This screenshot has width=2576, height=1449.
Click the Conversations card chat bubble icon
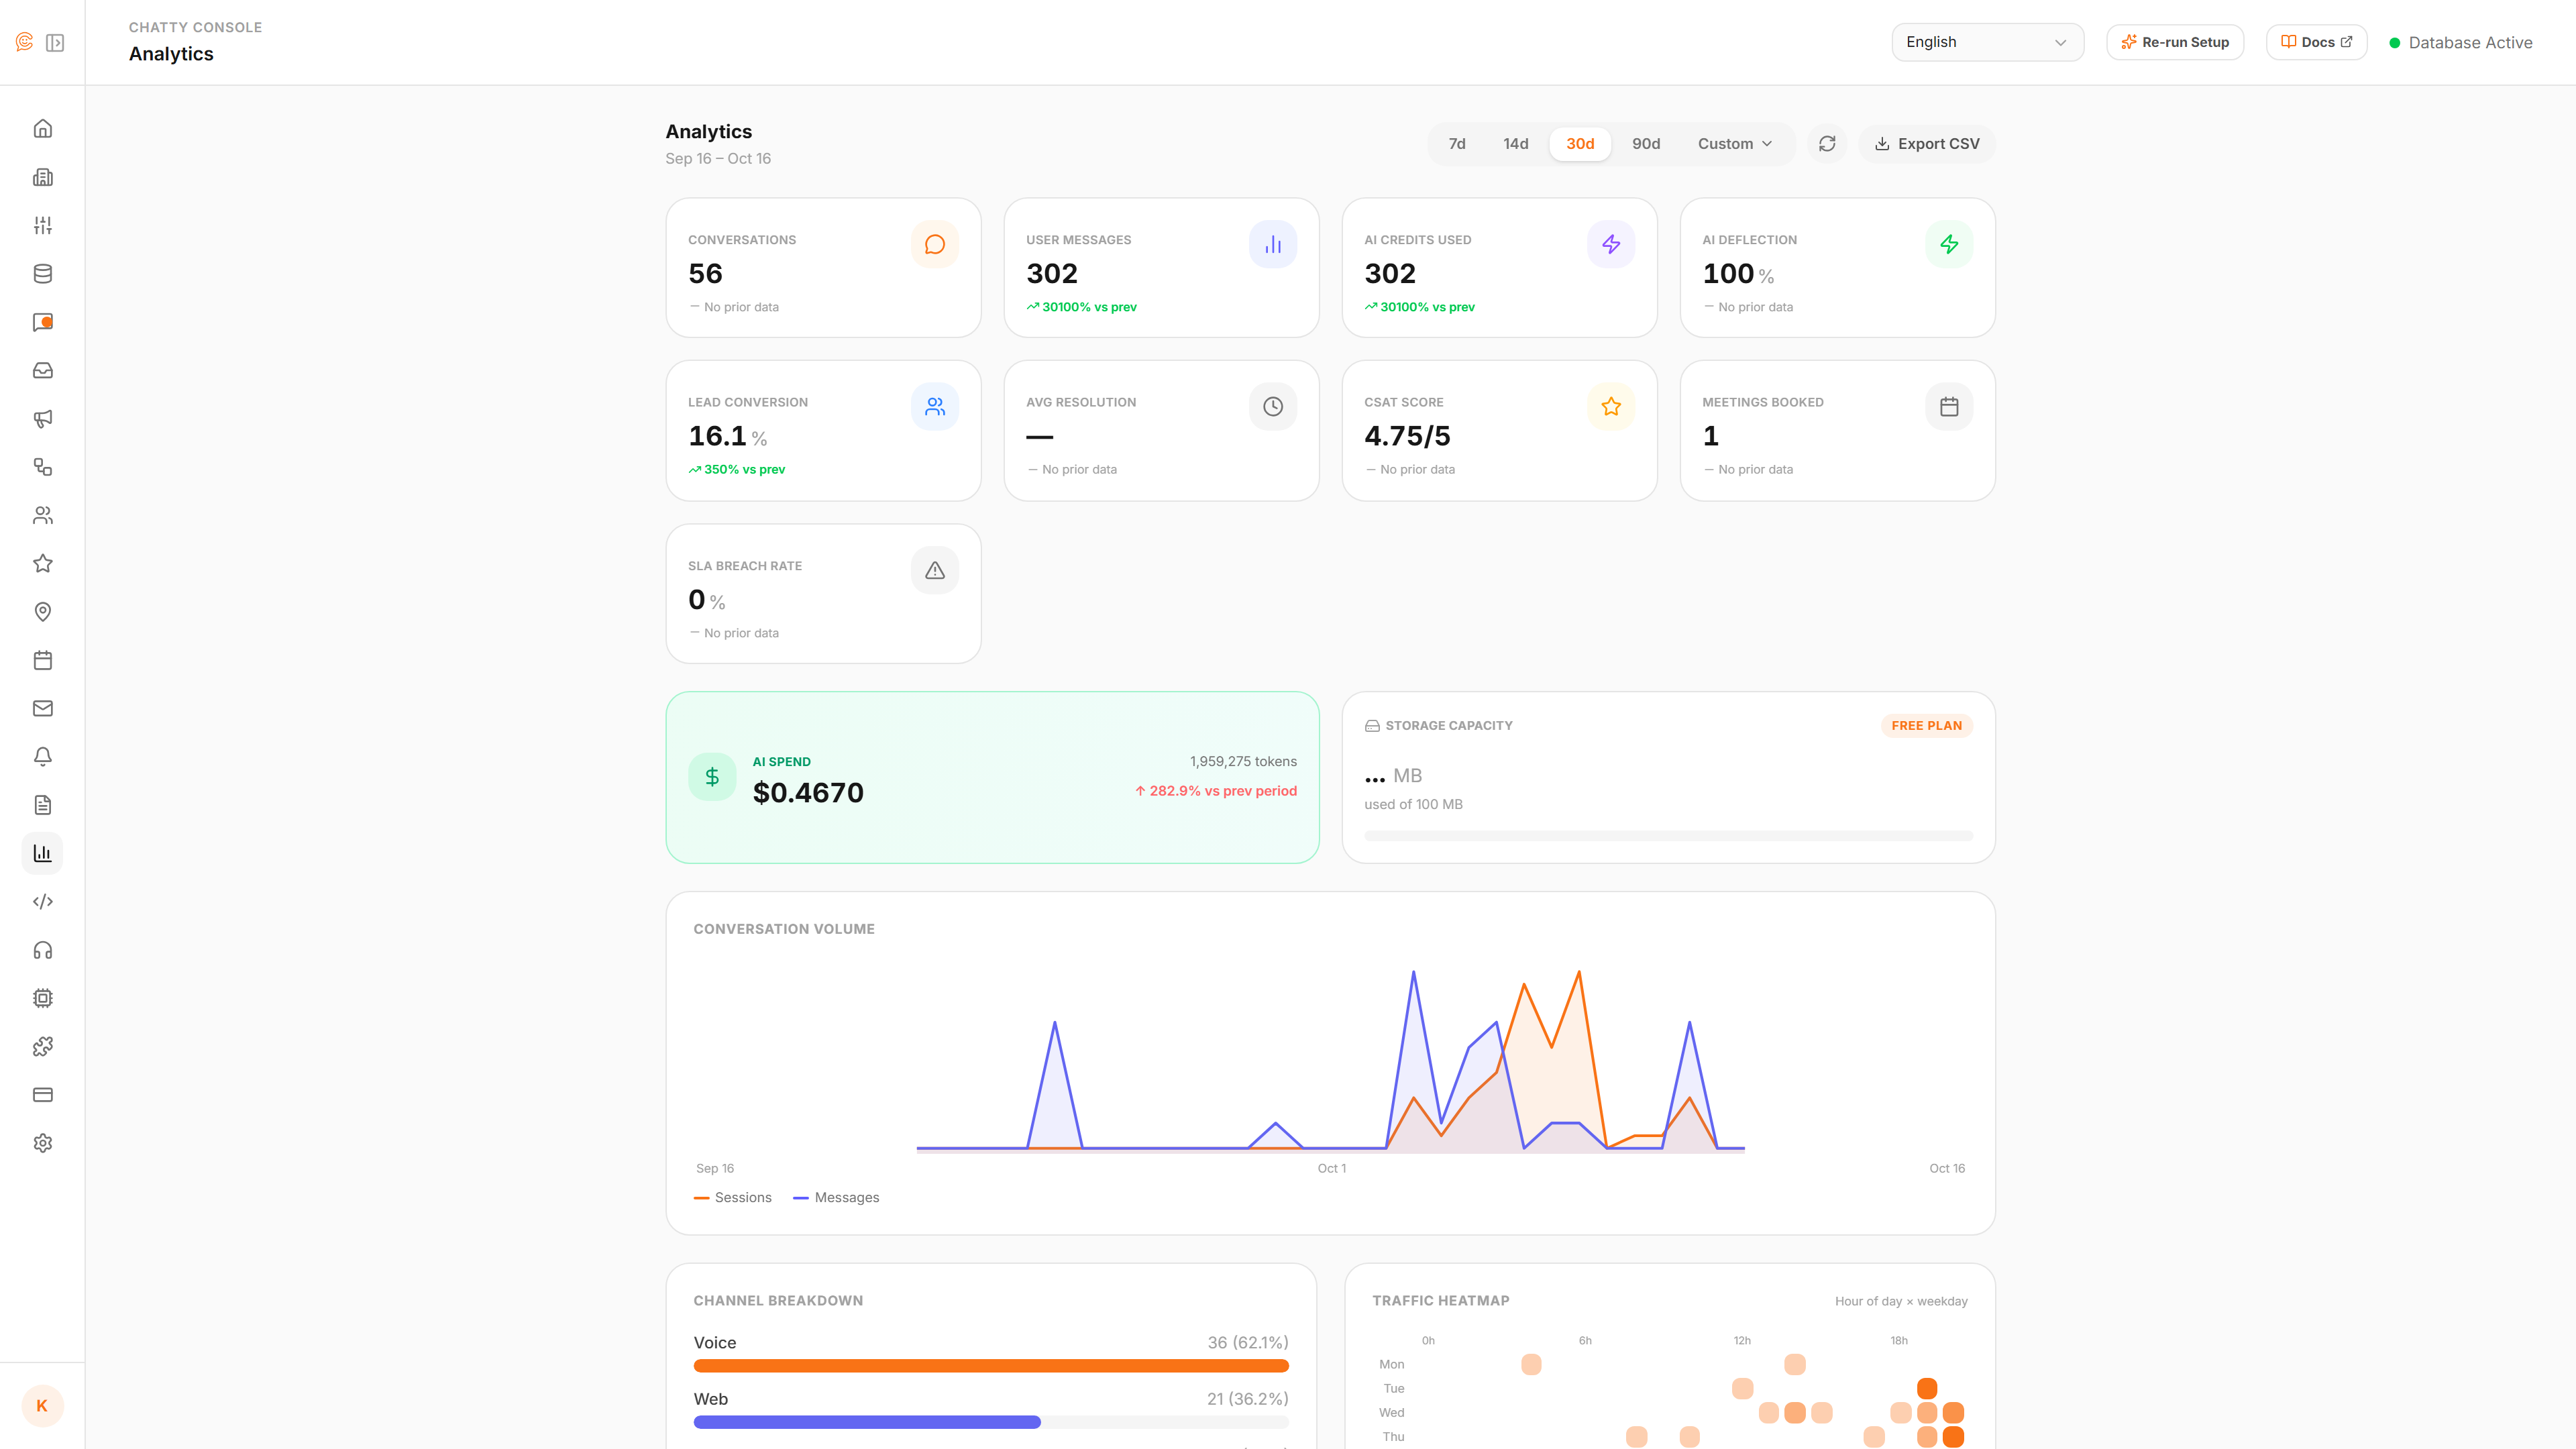click(x=935, y=244)
